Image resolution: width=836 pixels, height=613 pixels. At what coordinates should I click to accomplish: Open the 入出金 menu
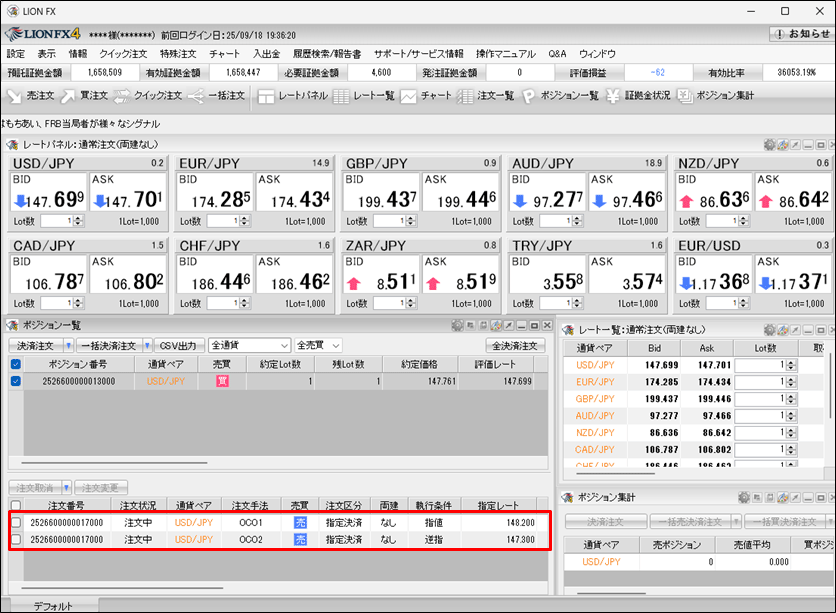(266, 54)
